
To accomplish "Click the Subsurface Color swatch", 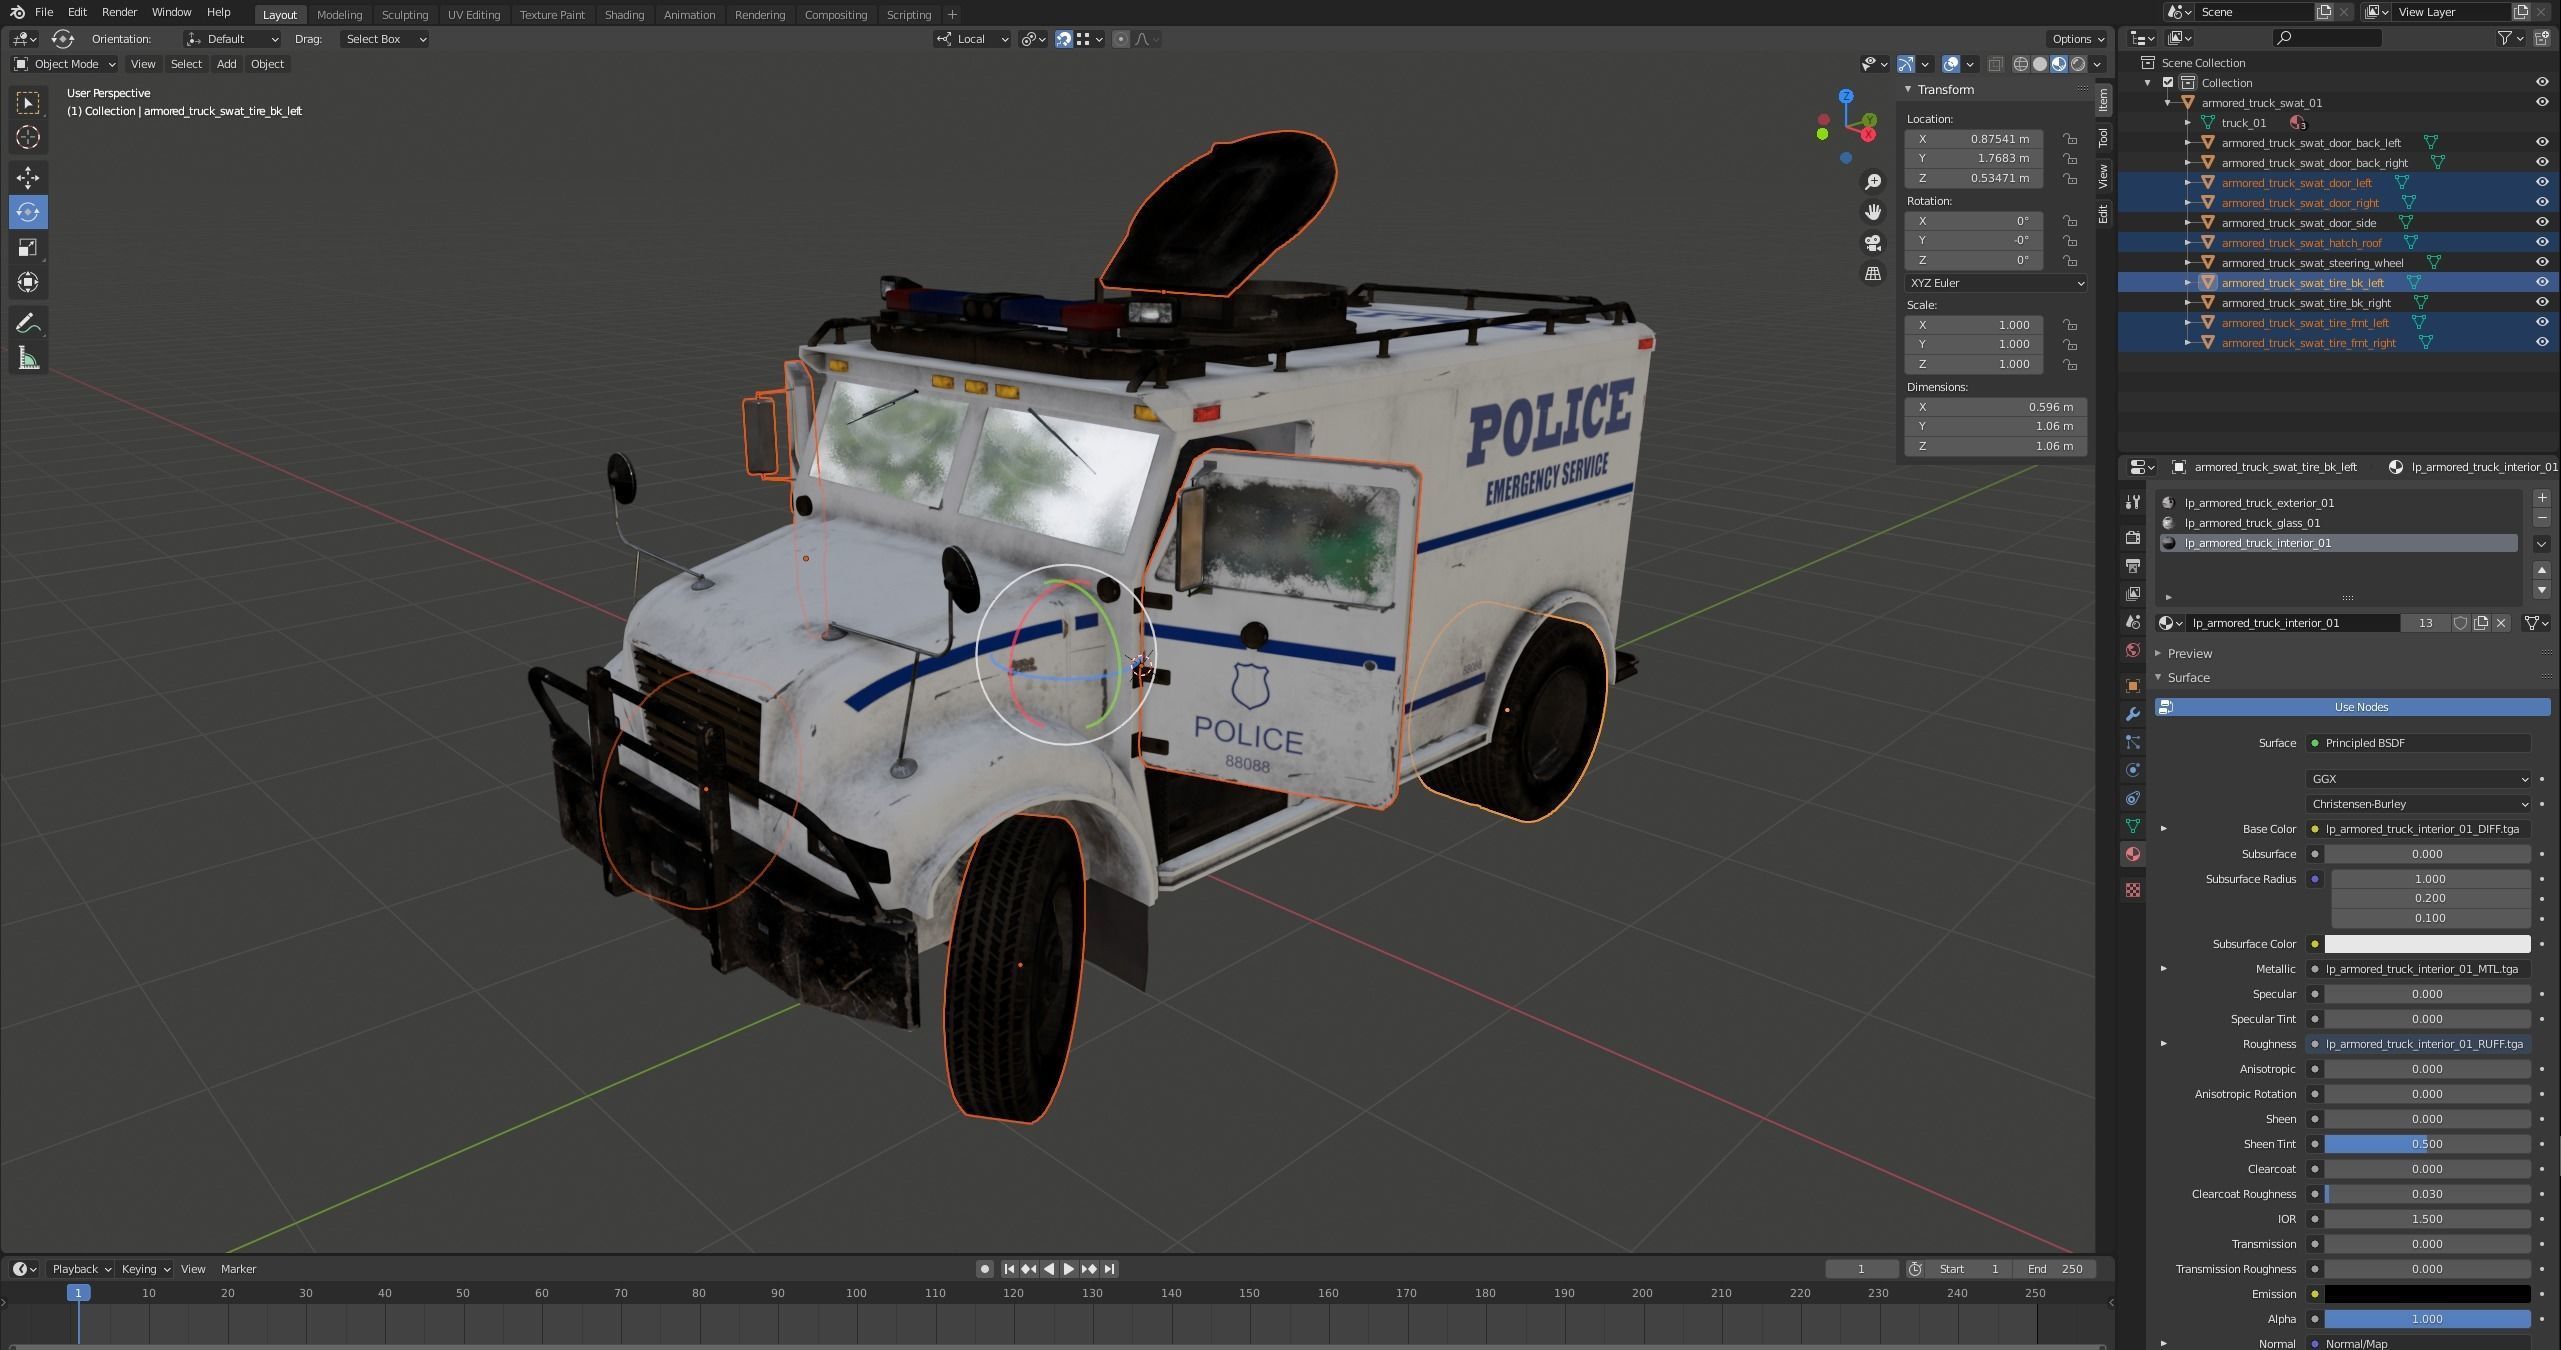I will [x=2426, y=944].
